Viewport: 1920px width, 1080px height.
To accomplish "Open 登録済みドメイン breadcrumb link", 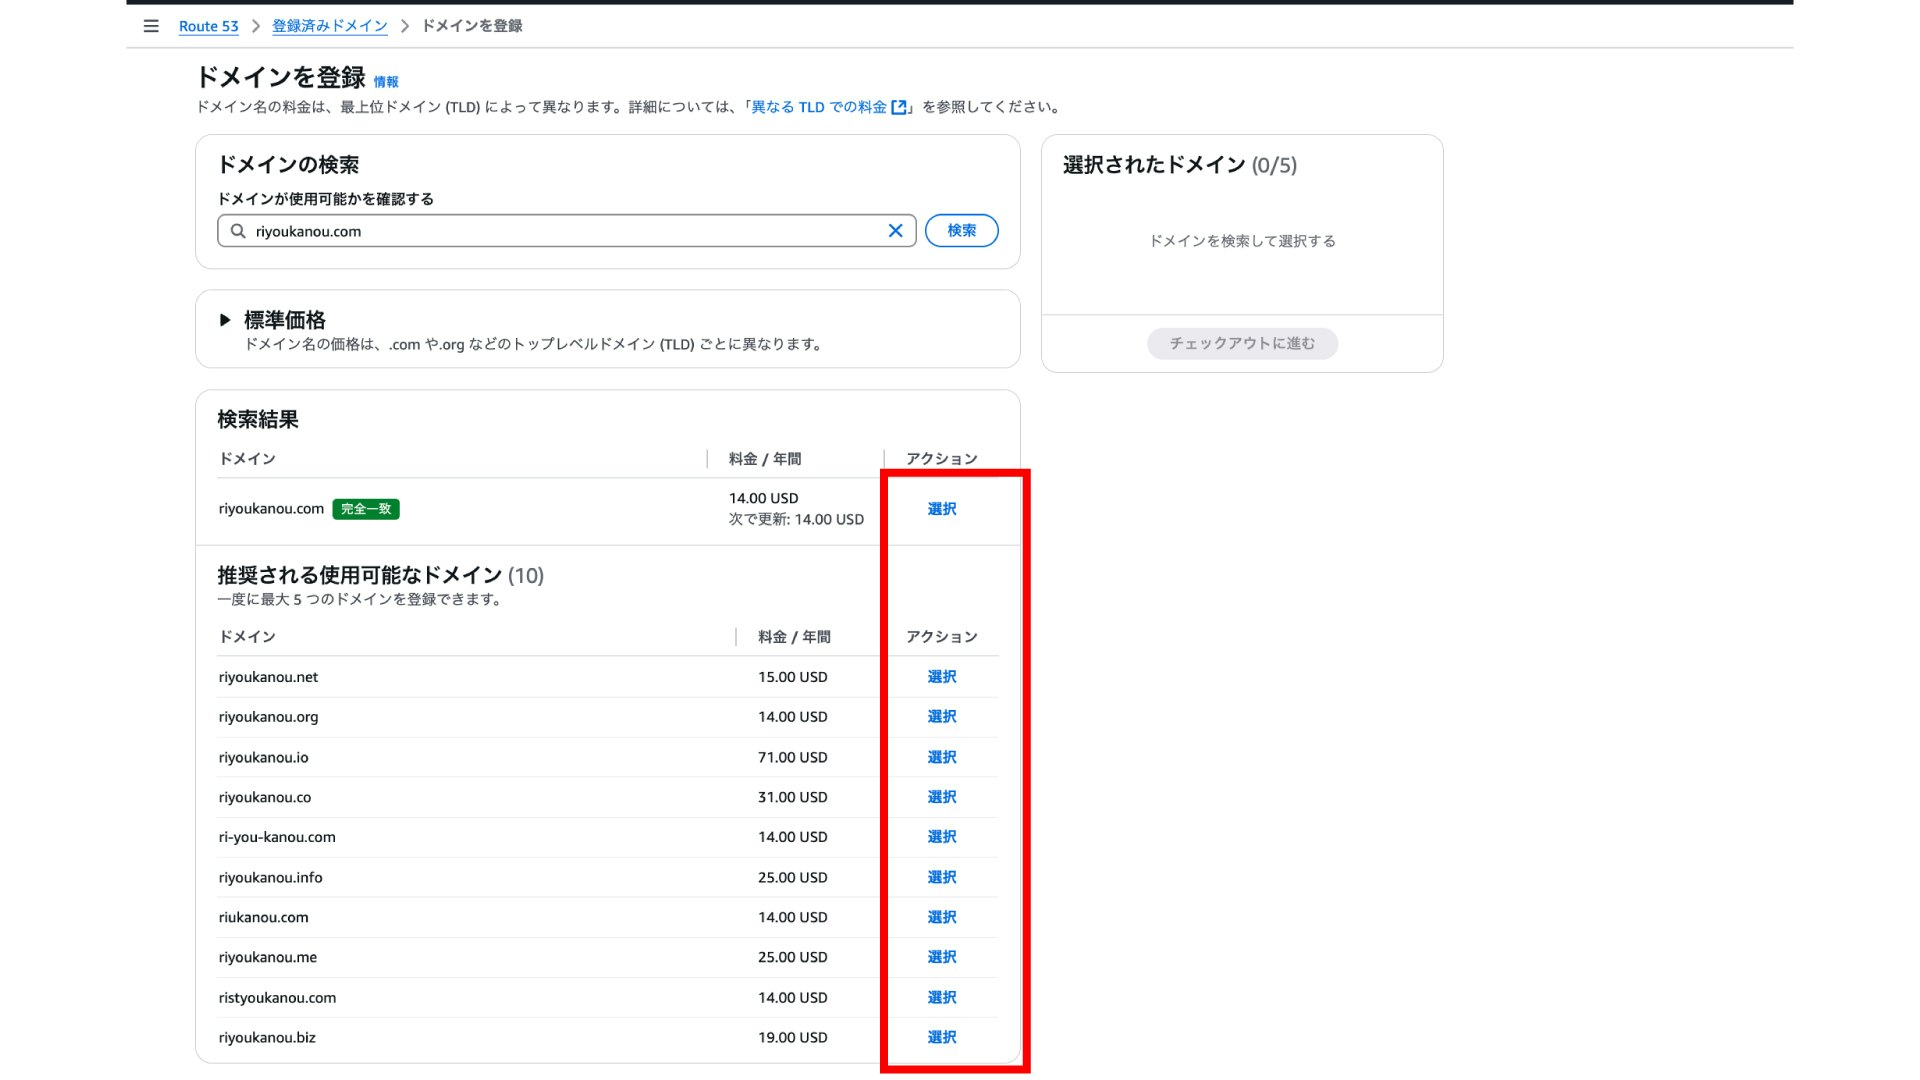I will (329, 26).
